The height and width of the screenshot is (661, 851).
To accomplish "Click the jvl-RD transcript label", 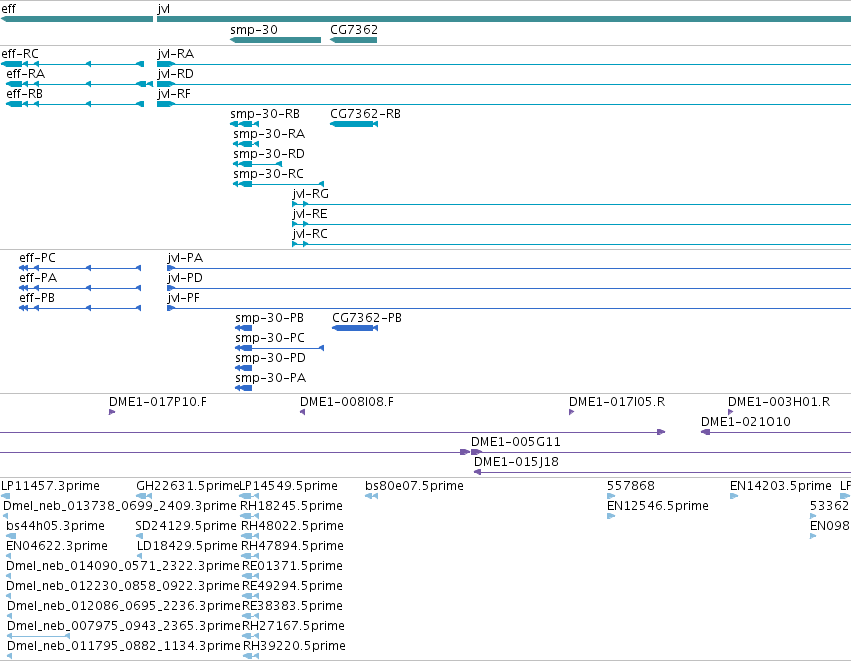I will 175,74.
